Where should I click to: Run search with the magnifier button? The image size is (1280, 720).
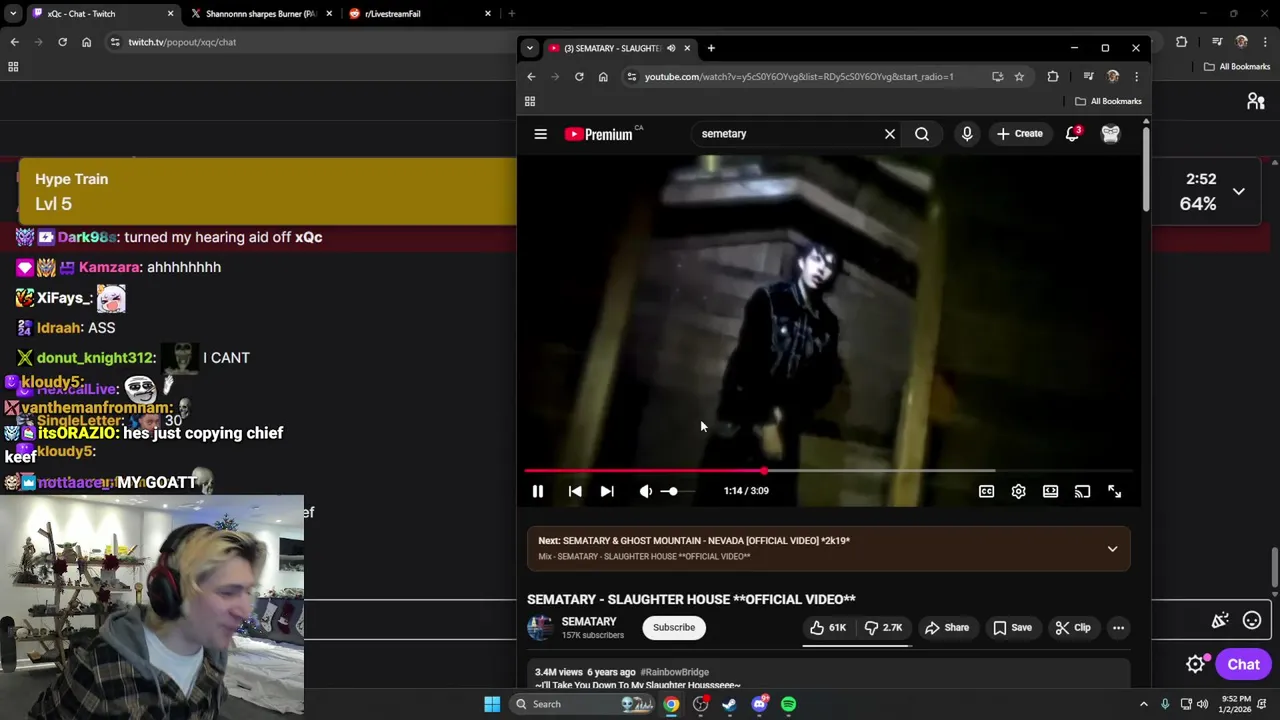coord(922,134)
